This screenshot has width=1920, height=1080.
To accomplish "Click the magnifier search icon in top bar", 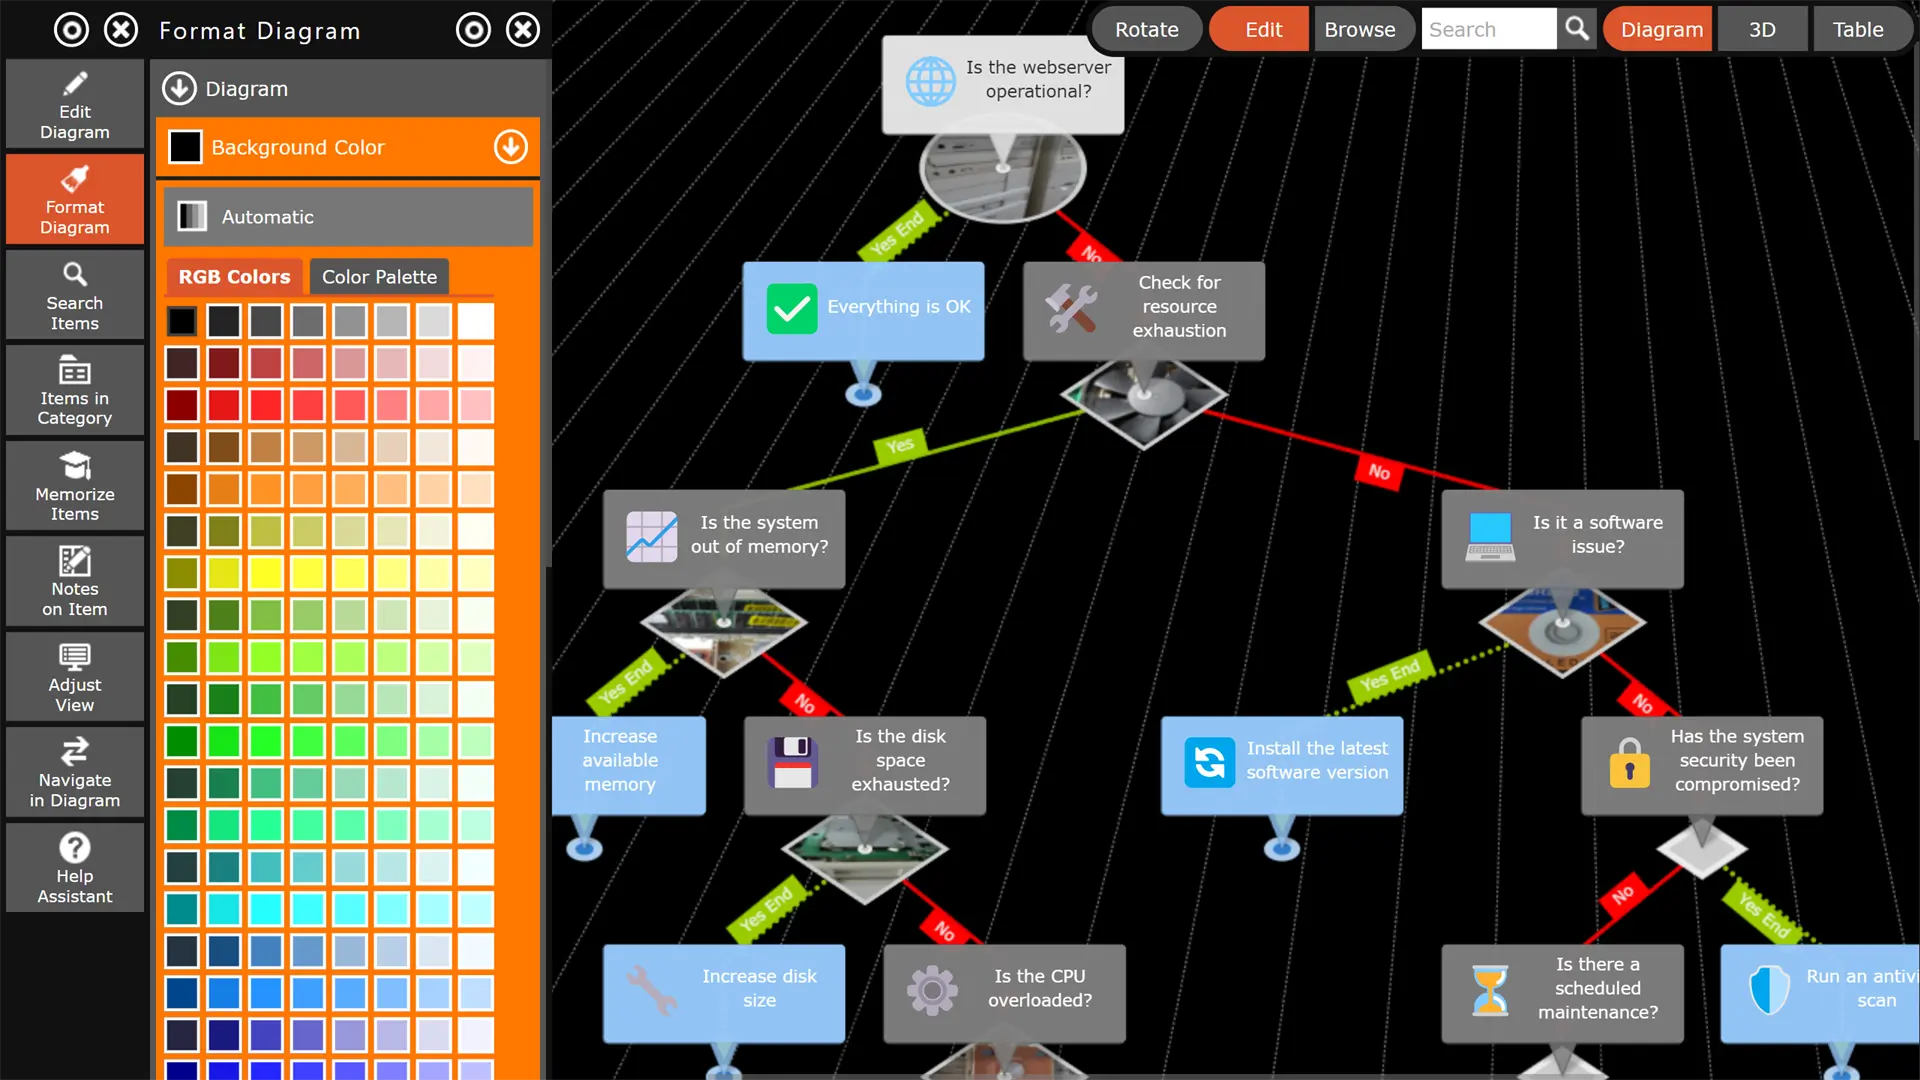I will pyautogui.click(x=1577, y=29).
